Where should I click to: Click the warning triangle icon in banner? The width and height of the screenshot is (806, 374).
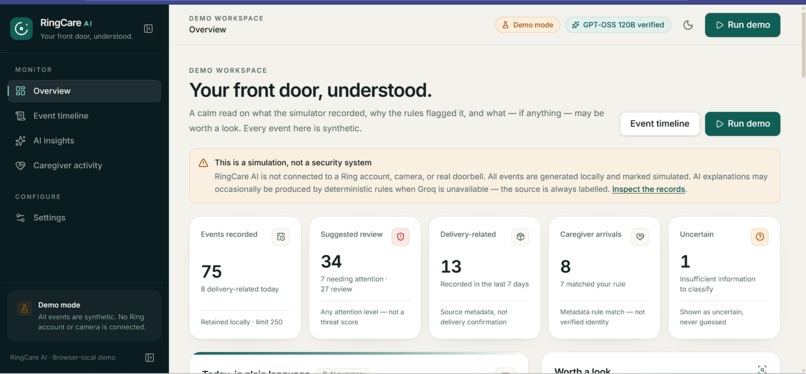pos(204,163)
